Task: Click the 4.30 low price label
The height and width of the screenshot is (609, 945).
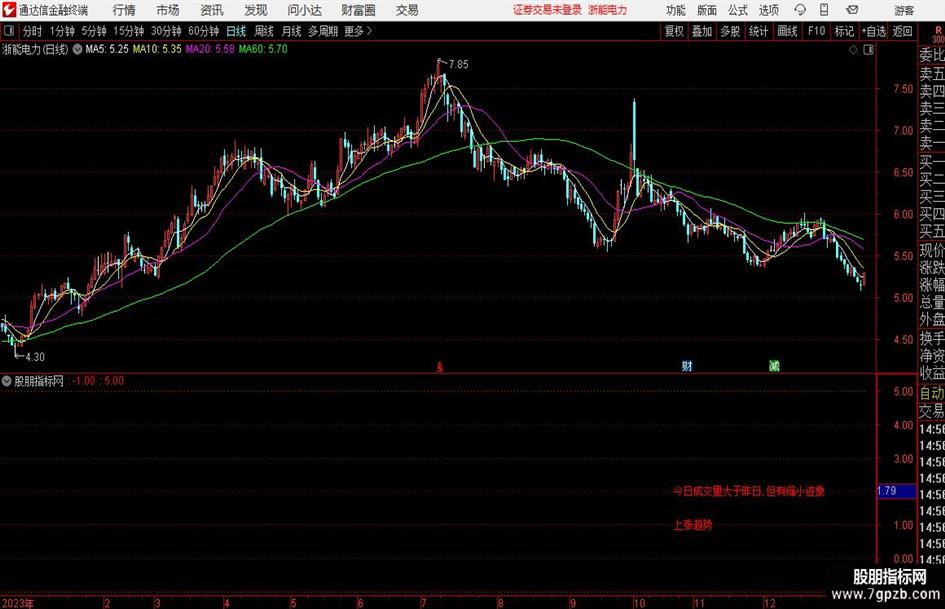Action: [x=35, y=357]
